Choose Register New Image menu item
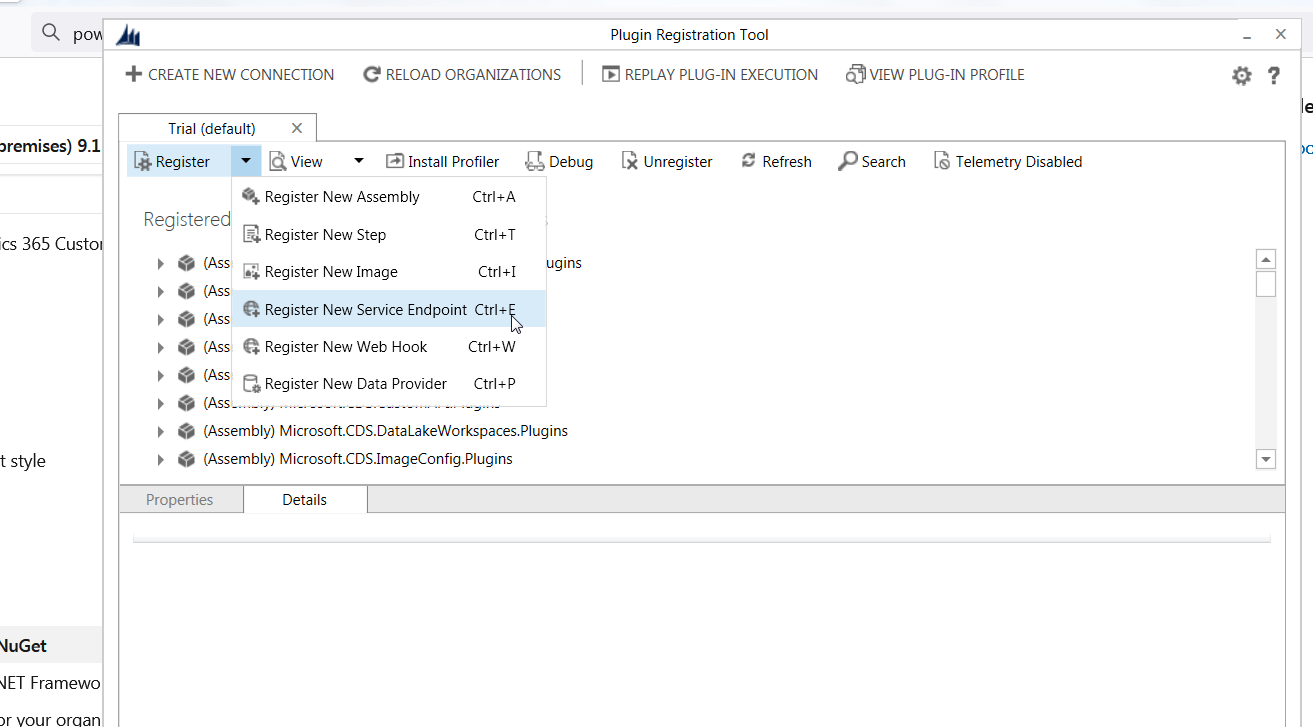Viewport: 1313px width, 727px height. click(389, 272)
